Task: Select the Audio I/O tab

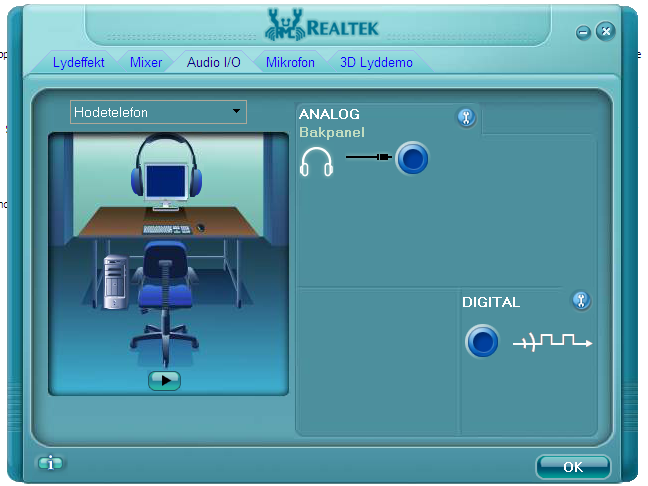Action: [x=213, y=62]
